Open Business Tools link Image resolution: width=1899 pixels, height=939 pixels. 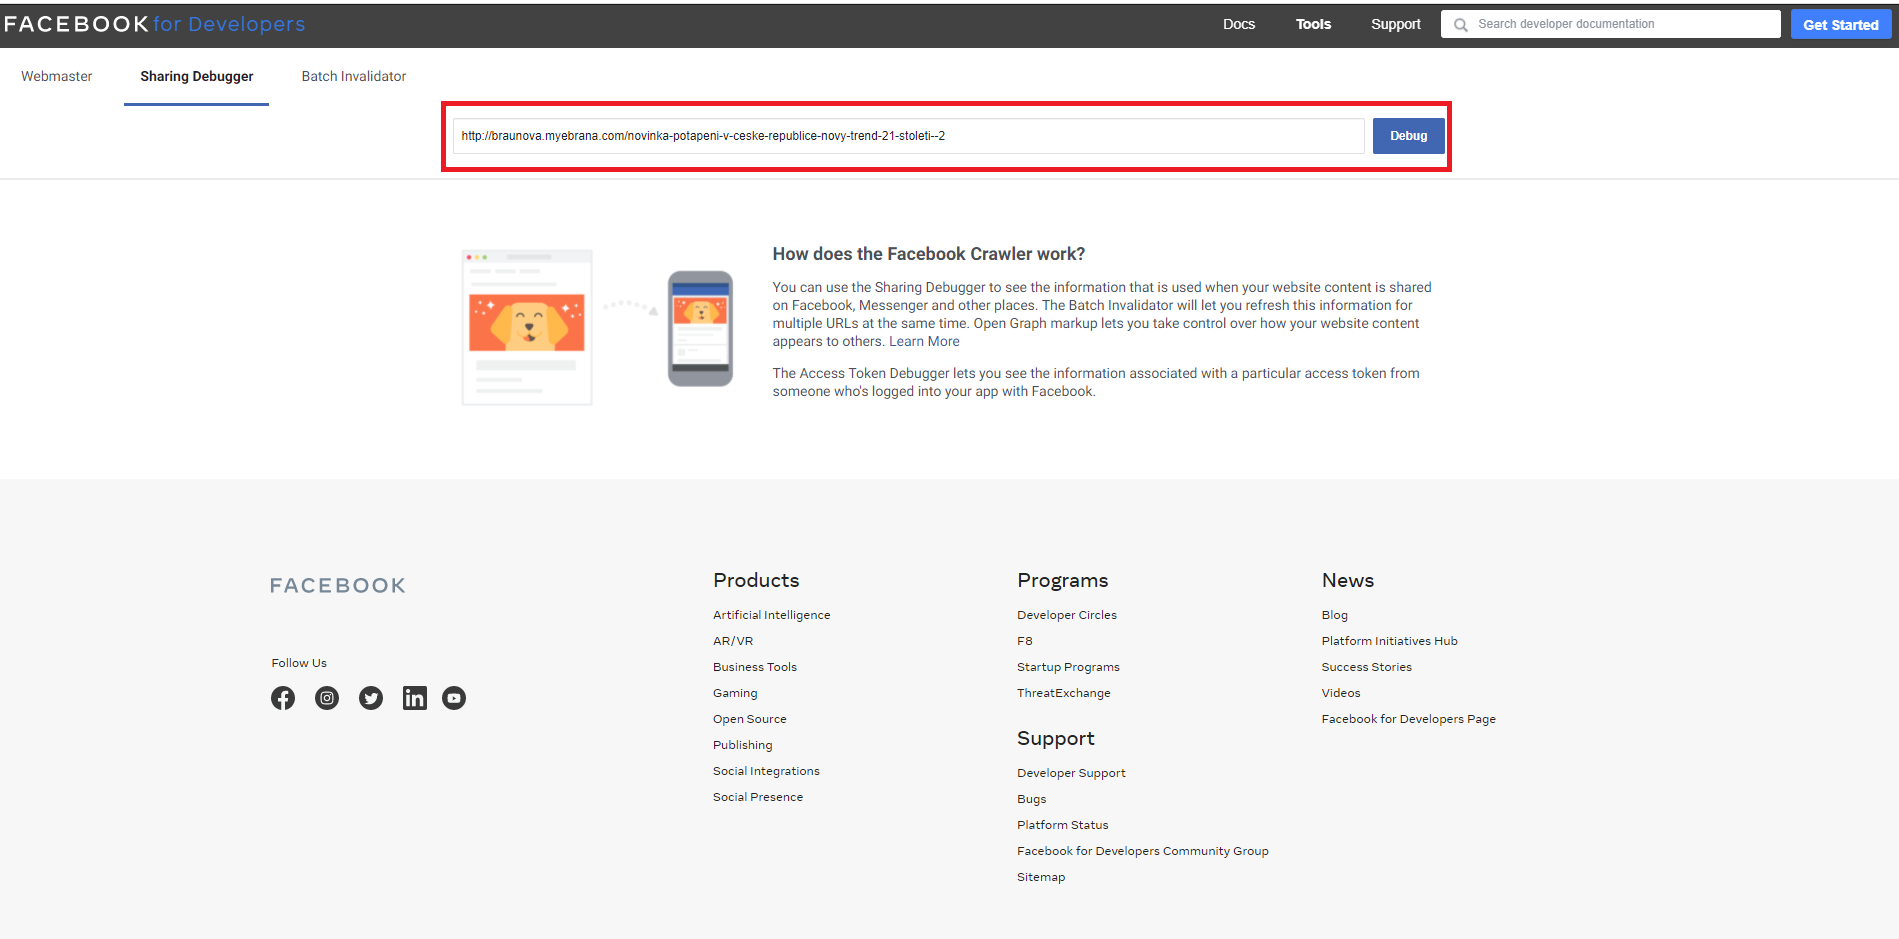coord(755,667)
